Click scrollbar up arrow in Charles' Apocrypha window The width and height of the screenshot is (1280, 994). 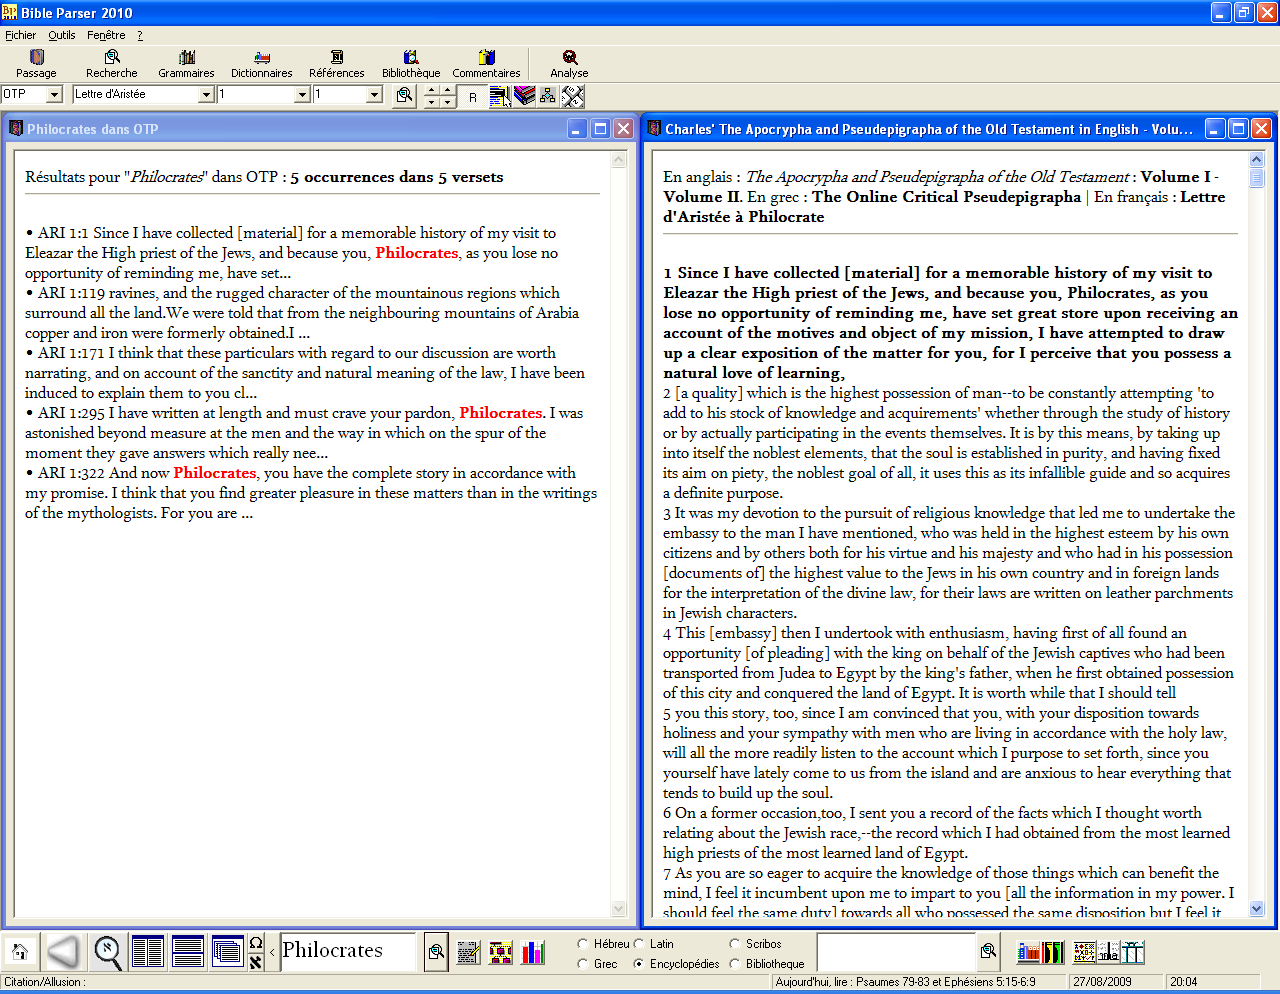1257,159
